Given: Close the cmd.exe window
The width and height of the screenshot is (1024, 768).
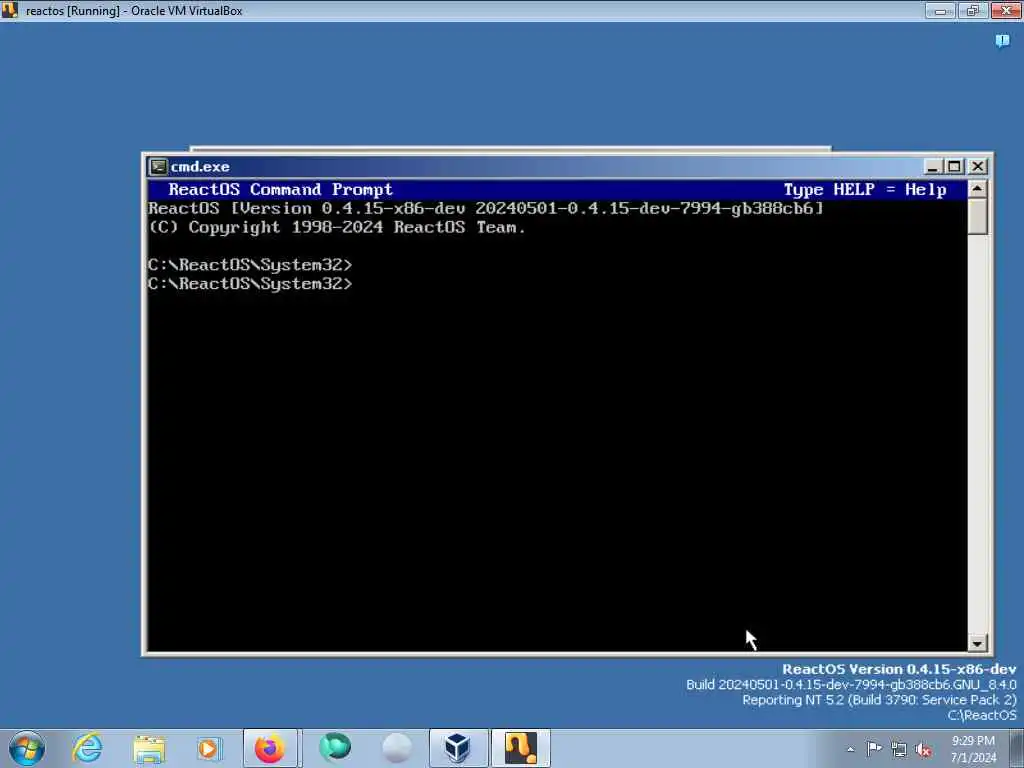Looking at the screenshot, I should (x=978, y=167).
